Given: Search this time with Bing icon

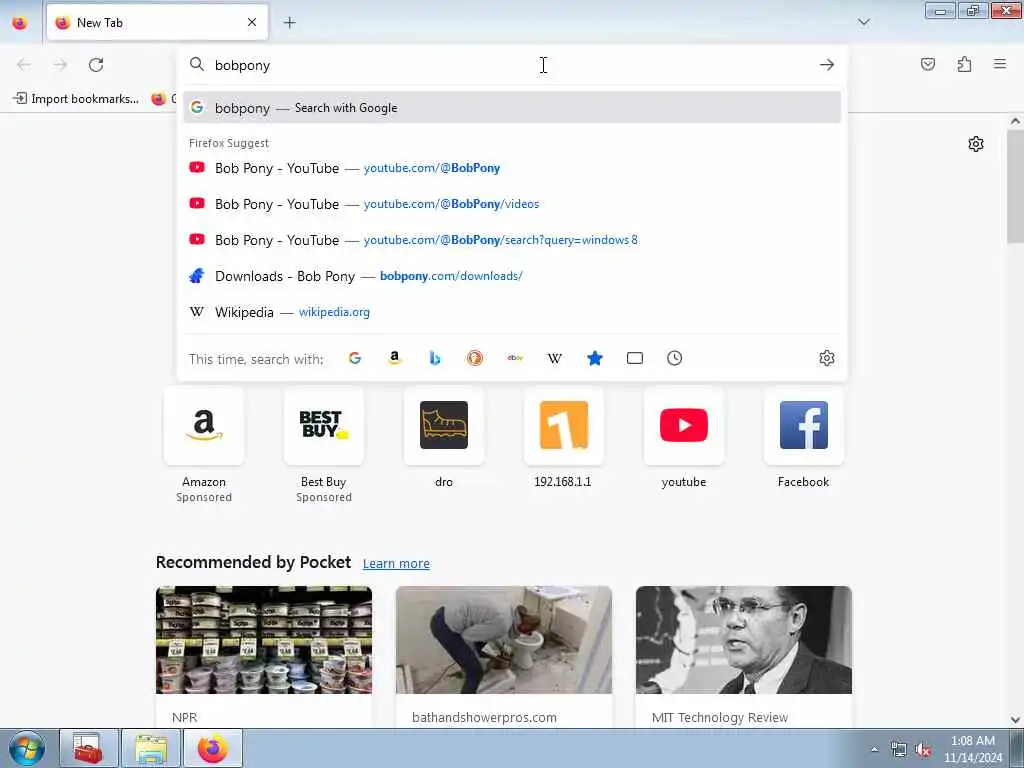Looking at the screenshot, I should point(435,358).
